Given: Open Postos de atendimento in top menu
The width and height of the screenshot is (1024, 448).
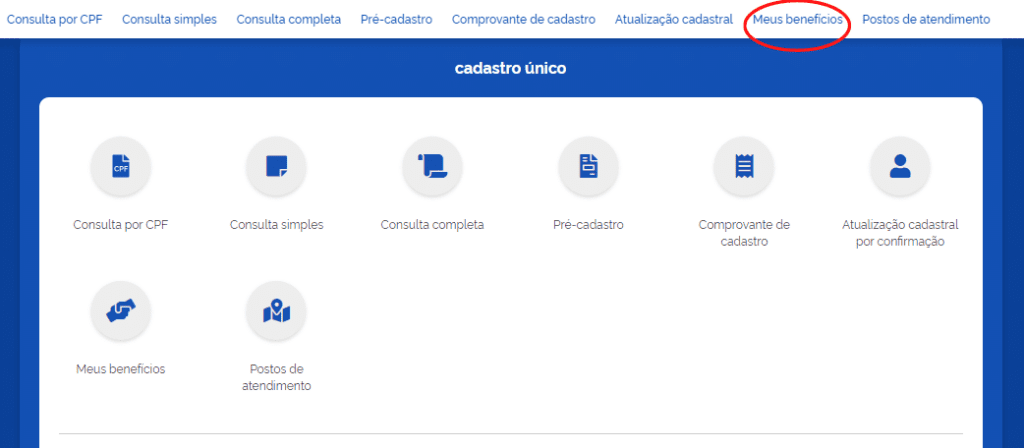Looking at the screenshot, I should [925, 19].
